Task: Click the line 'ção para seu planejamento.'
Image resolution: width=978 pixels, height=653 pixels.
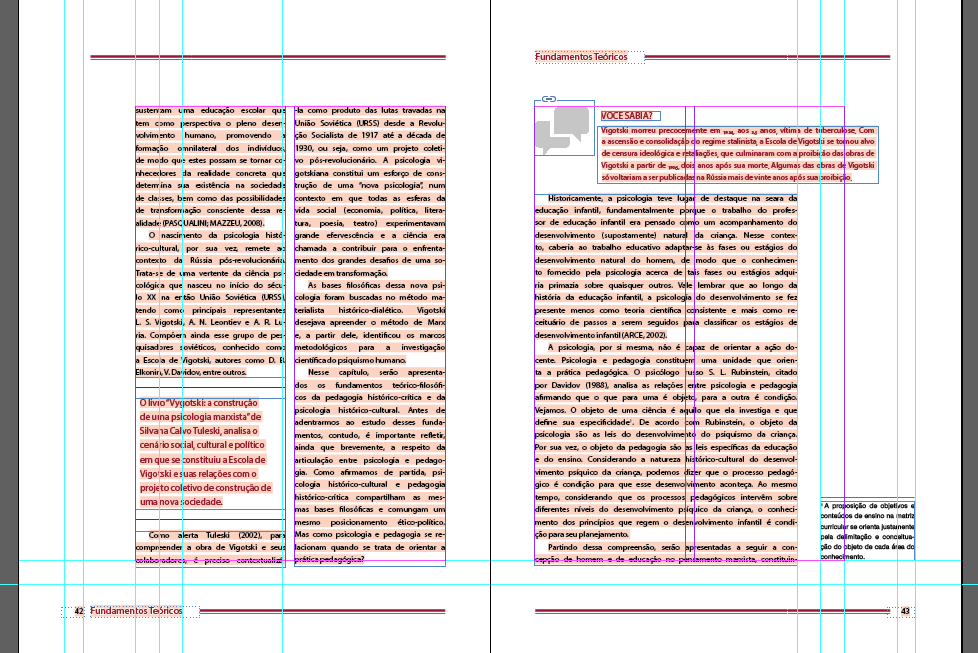Action: click(x=582, y=534)
